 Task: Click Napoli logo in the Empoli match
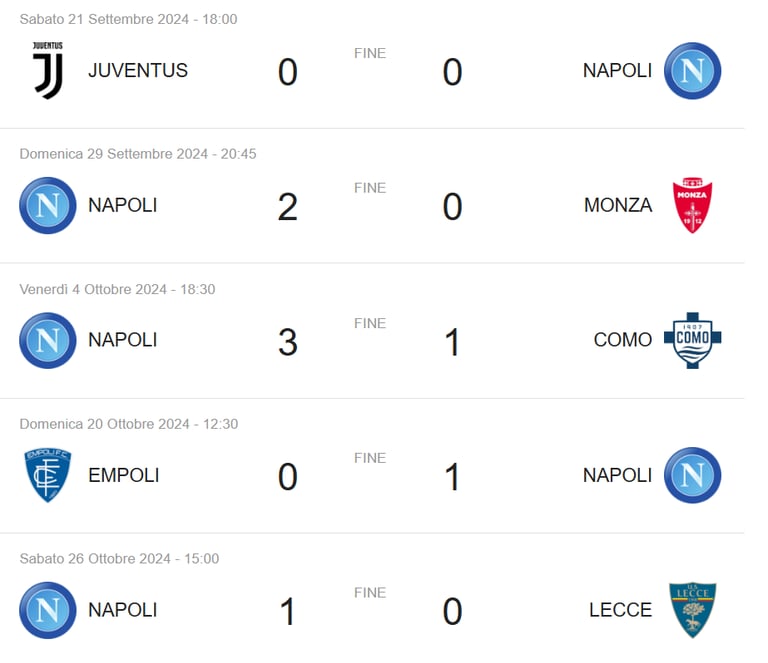(692, 475)
